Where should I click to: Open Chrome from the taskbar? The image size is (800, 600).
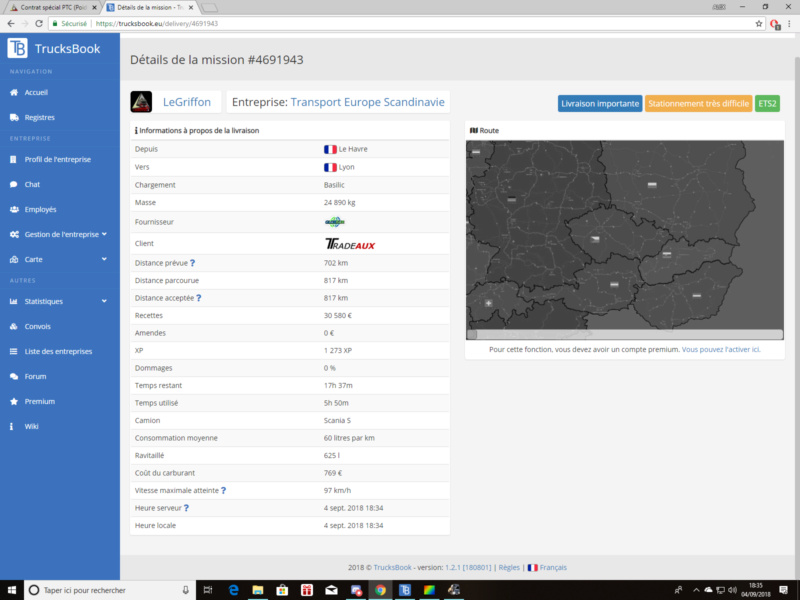(x=380, y=590)
